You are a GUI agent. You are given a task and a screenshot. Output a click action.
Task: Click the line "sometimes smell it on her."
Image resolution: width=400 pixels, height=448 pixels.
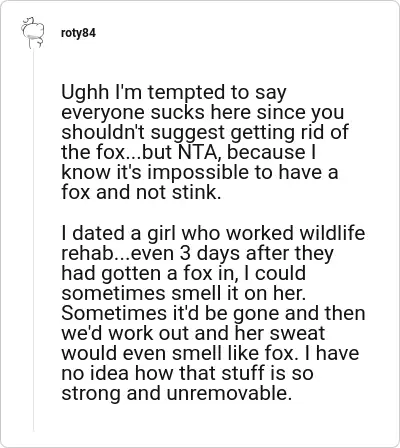[184, 293]
